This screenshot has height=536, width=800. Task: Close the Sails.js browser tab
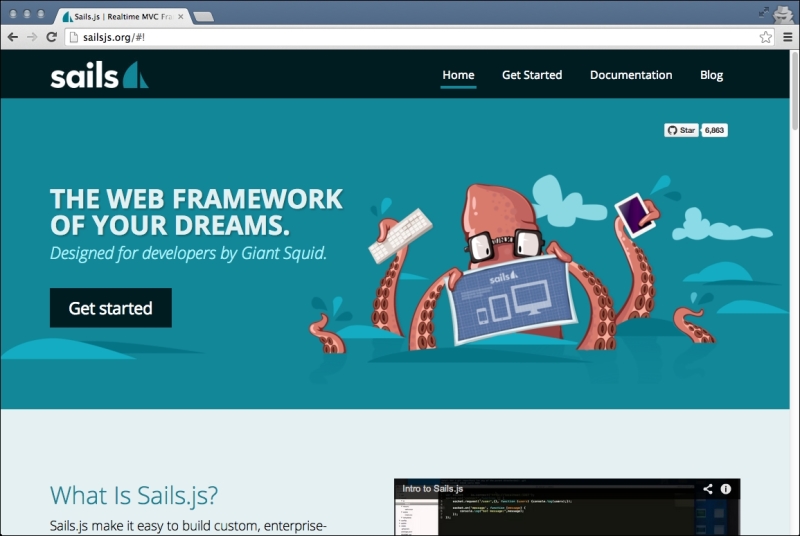click(x=181, y=16)
